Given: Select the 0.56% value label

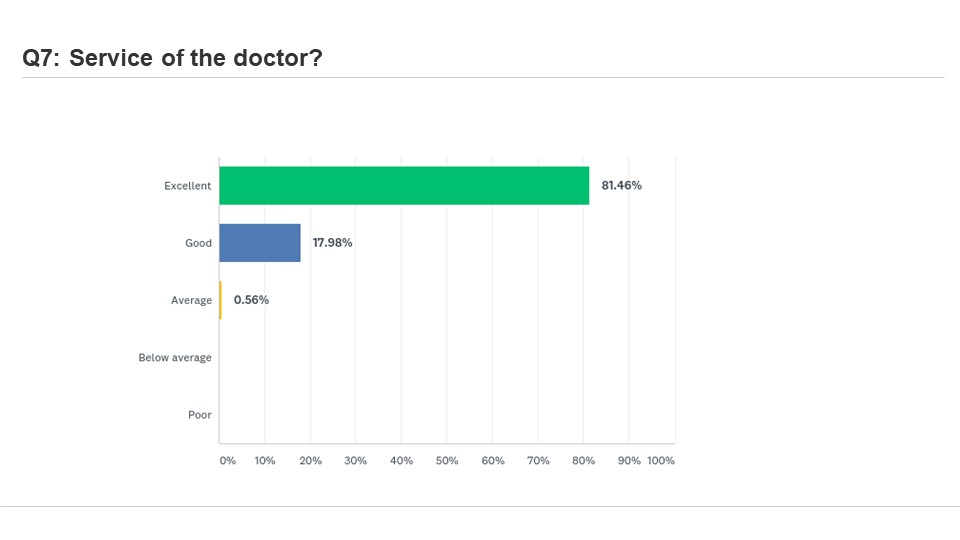Looking at the screenshot, I should click(x=251, y=300).
